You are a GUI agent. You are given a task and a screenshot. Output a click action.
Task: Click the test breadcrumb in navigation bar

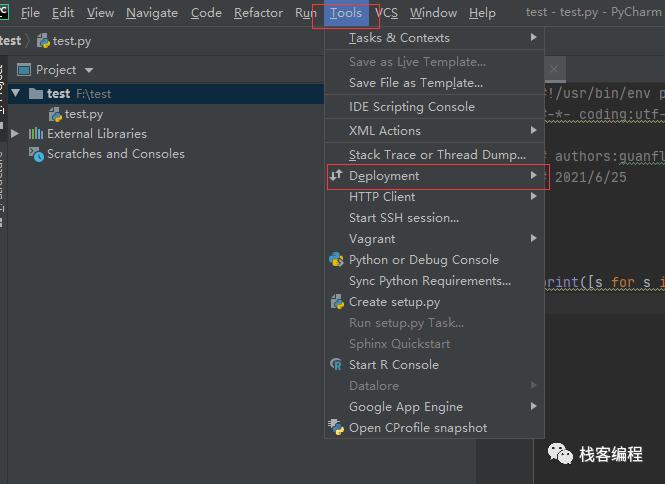point(10,41)
